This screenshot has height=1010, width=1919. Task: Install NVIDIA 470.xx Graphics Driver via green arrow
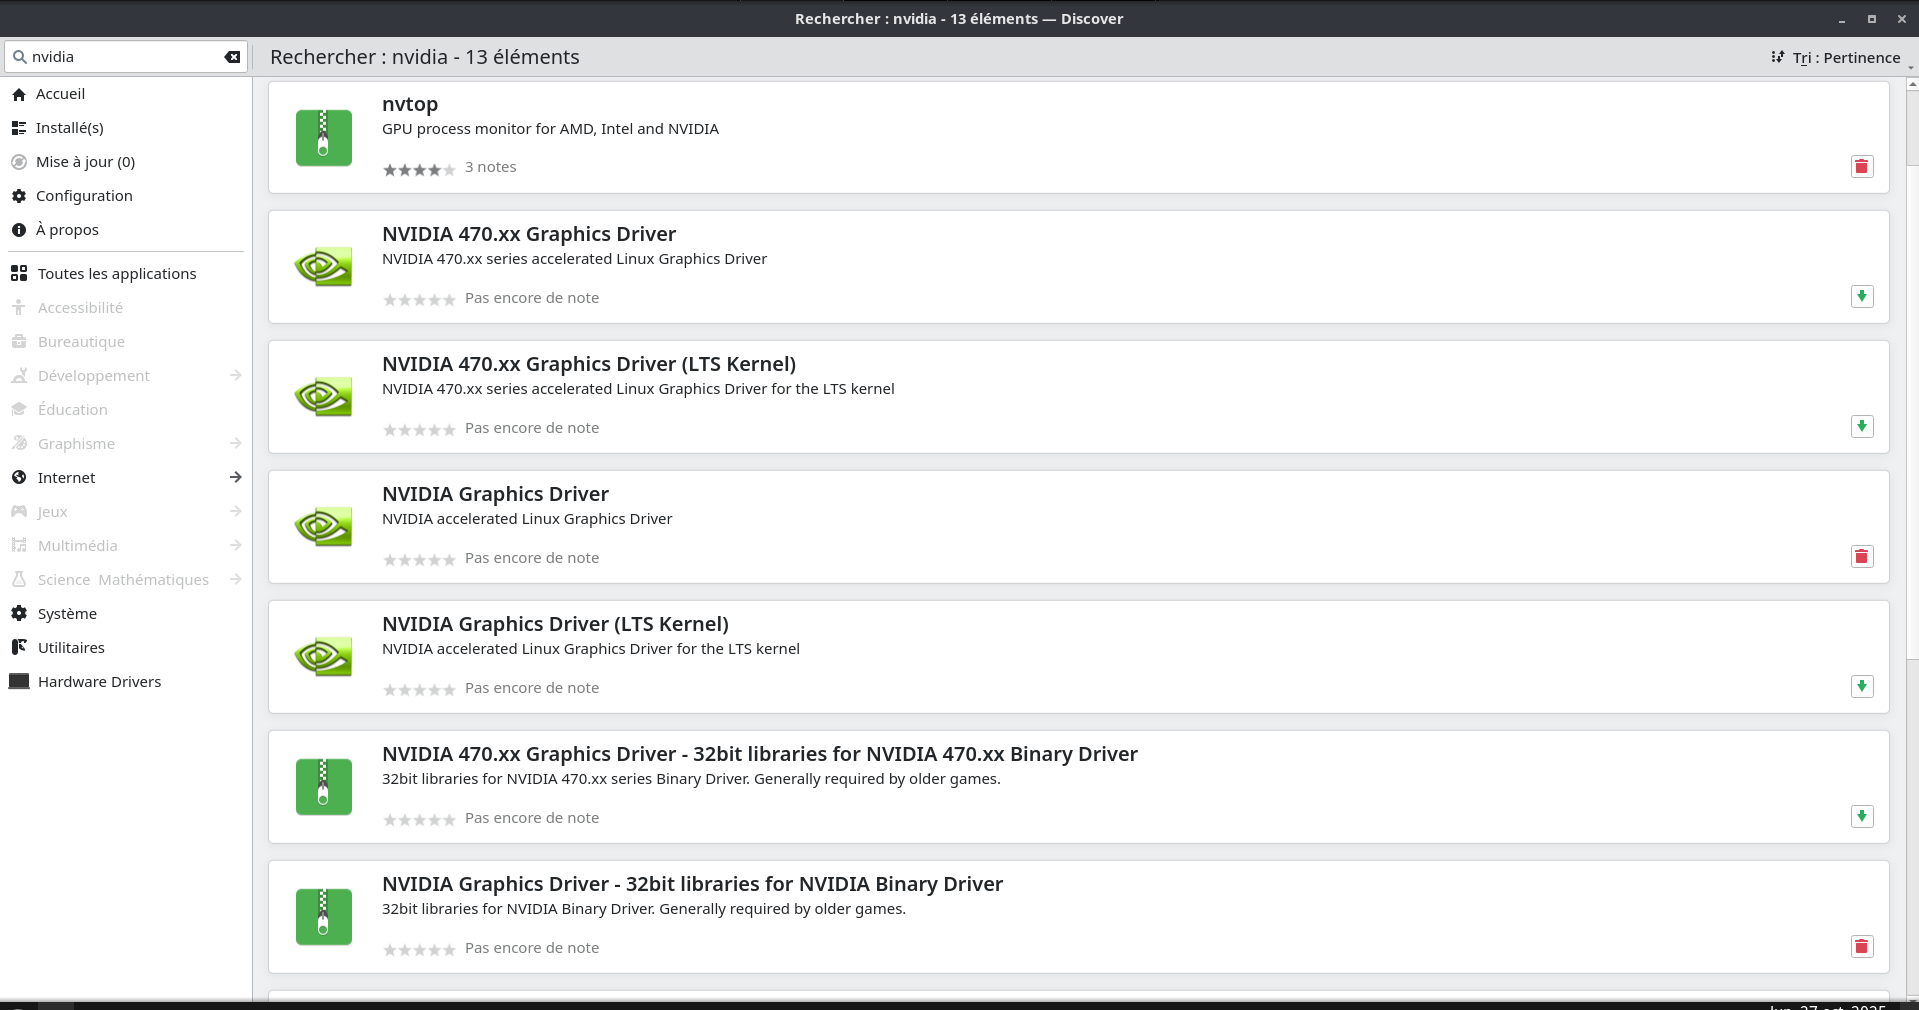click(1861, 296)
